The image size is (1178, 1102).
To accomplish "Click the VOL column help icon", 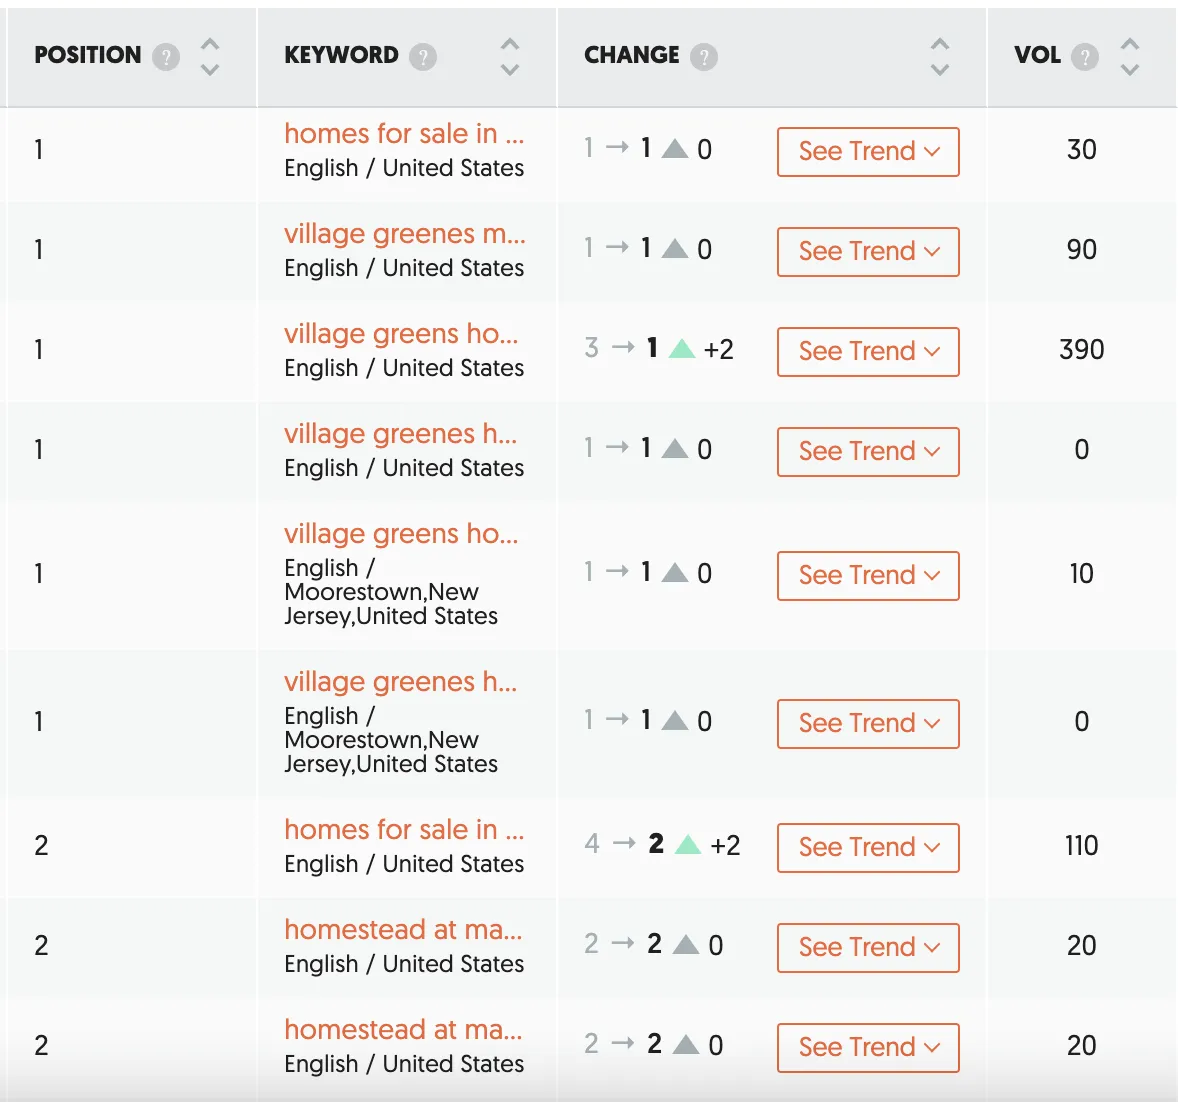I will tap(1084, 57).
